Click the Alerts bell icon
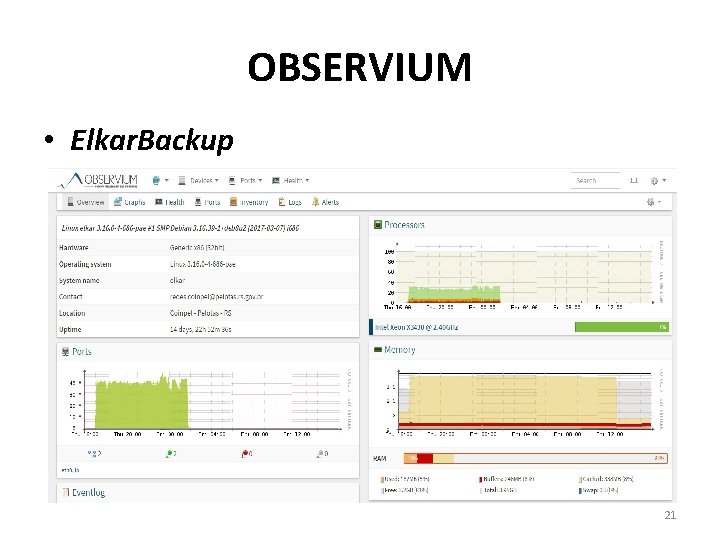This screenshot has width=720, height=540. (315, 202)
